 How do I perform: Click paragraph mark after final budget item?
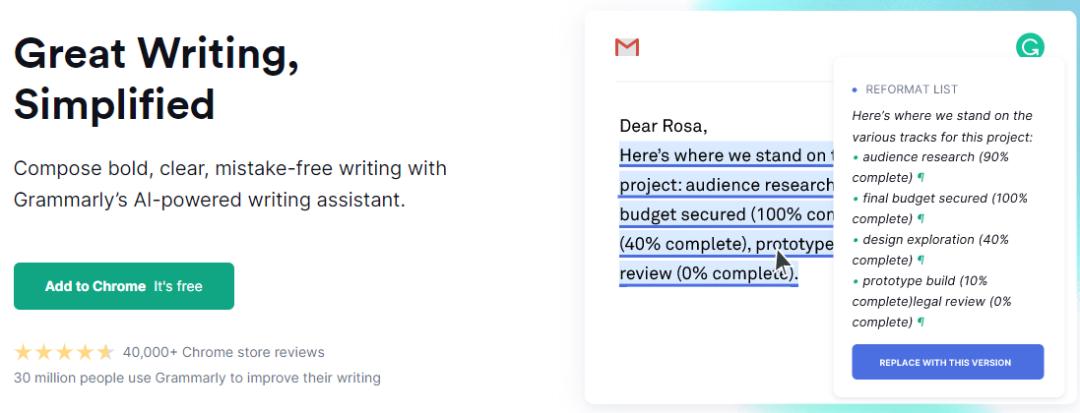pyautogui.click(x=918, y=219)
